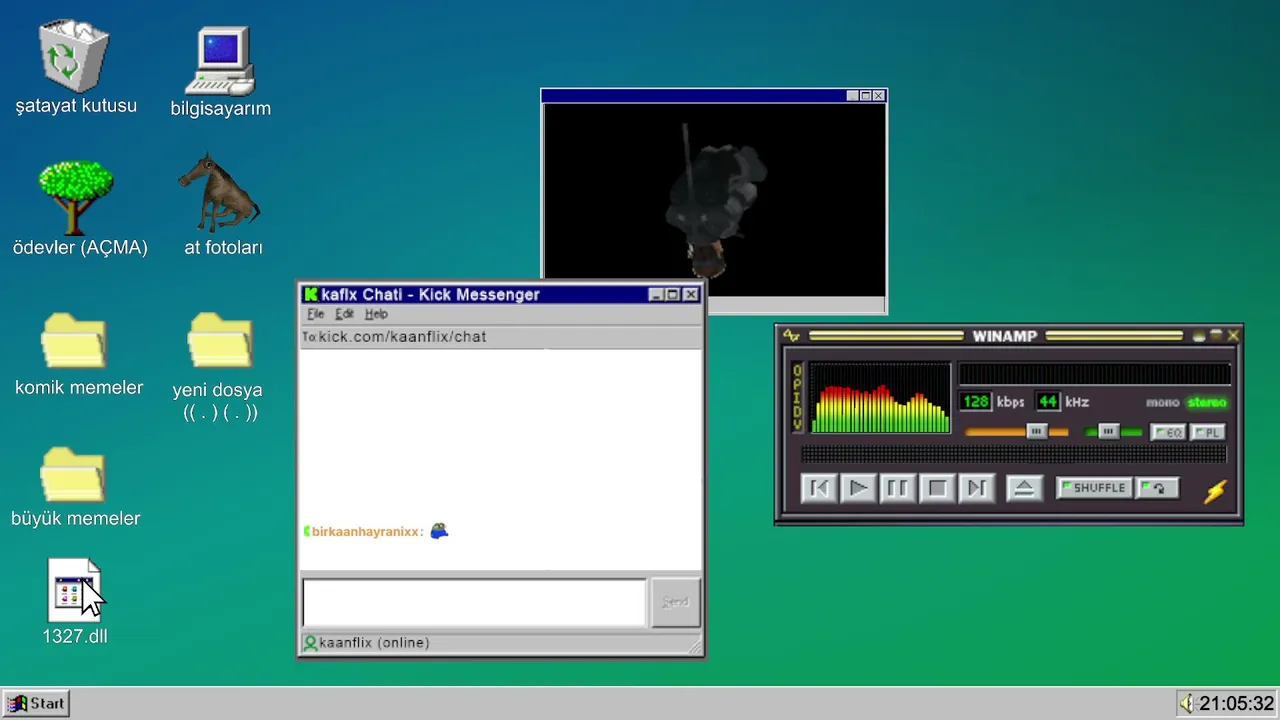1280x720 pixels.
Task: Click Winamp play button
Action: tap(858, 488)
